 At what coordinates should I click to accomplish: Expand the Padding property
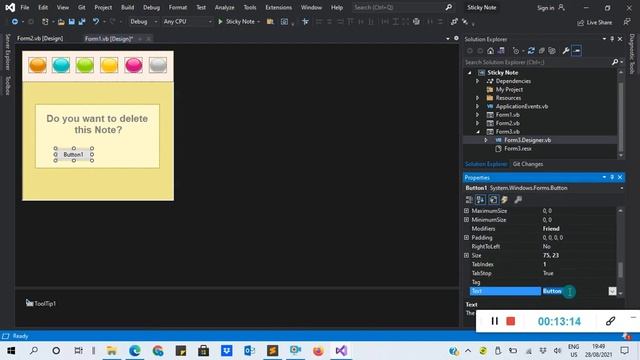[467, 238]
